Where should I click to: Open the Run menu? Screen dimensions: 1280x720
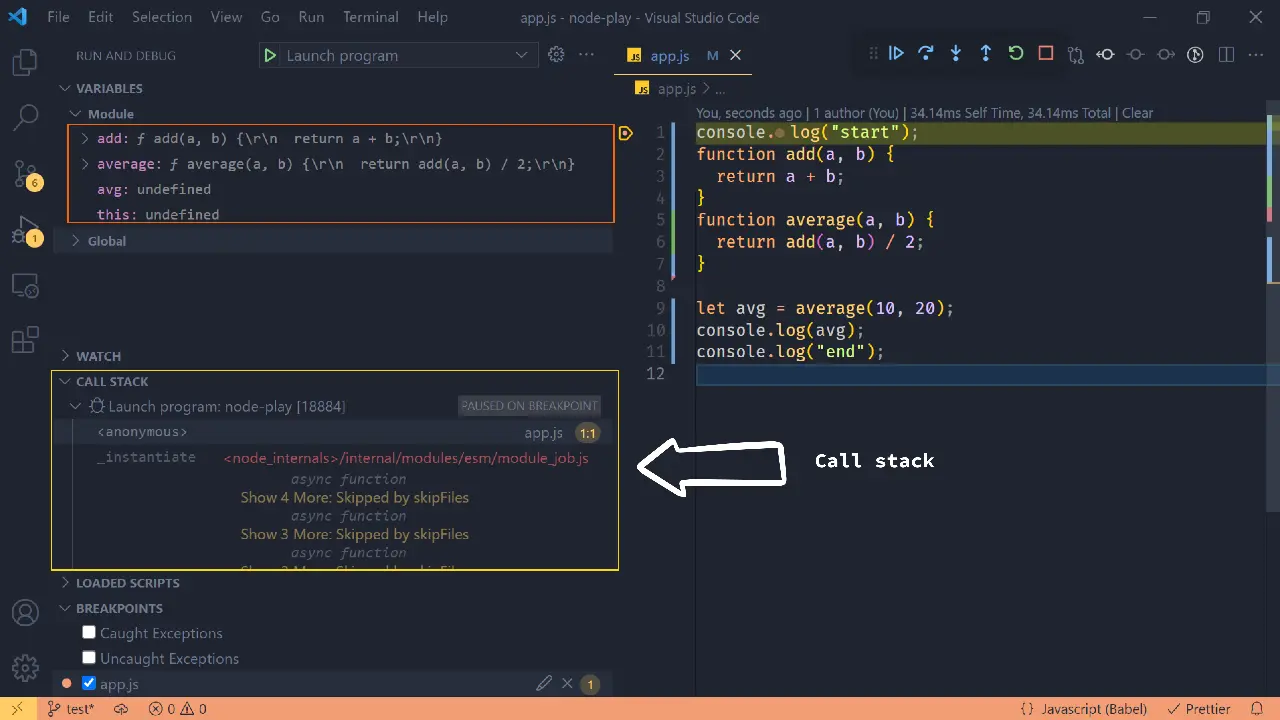click(x=311, y=17)
